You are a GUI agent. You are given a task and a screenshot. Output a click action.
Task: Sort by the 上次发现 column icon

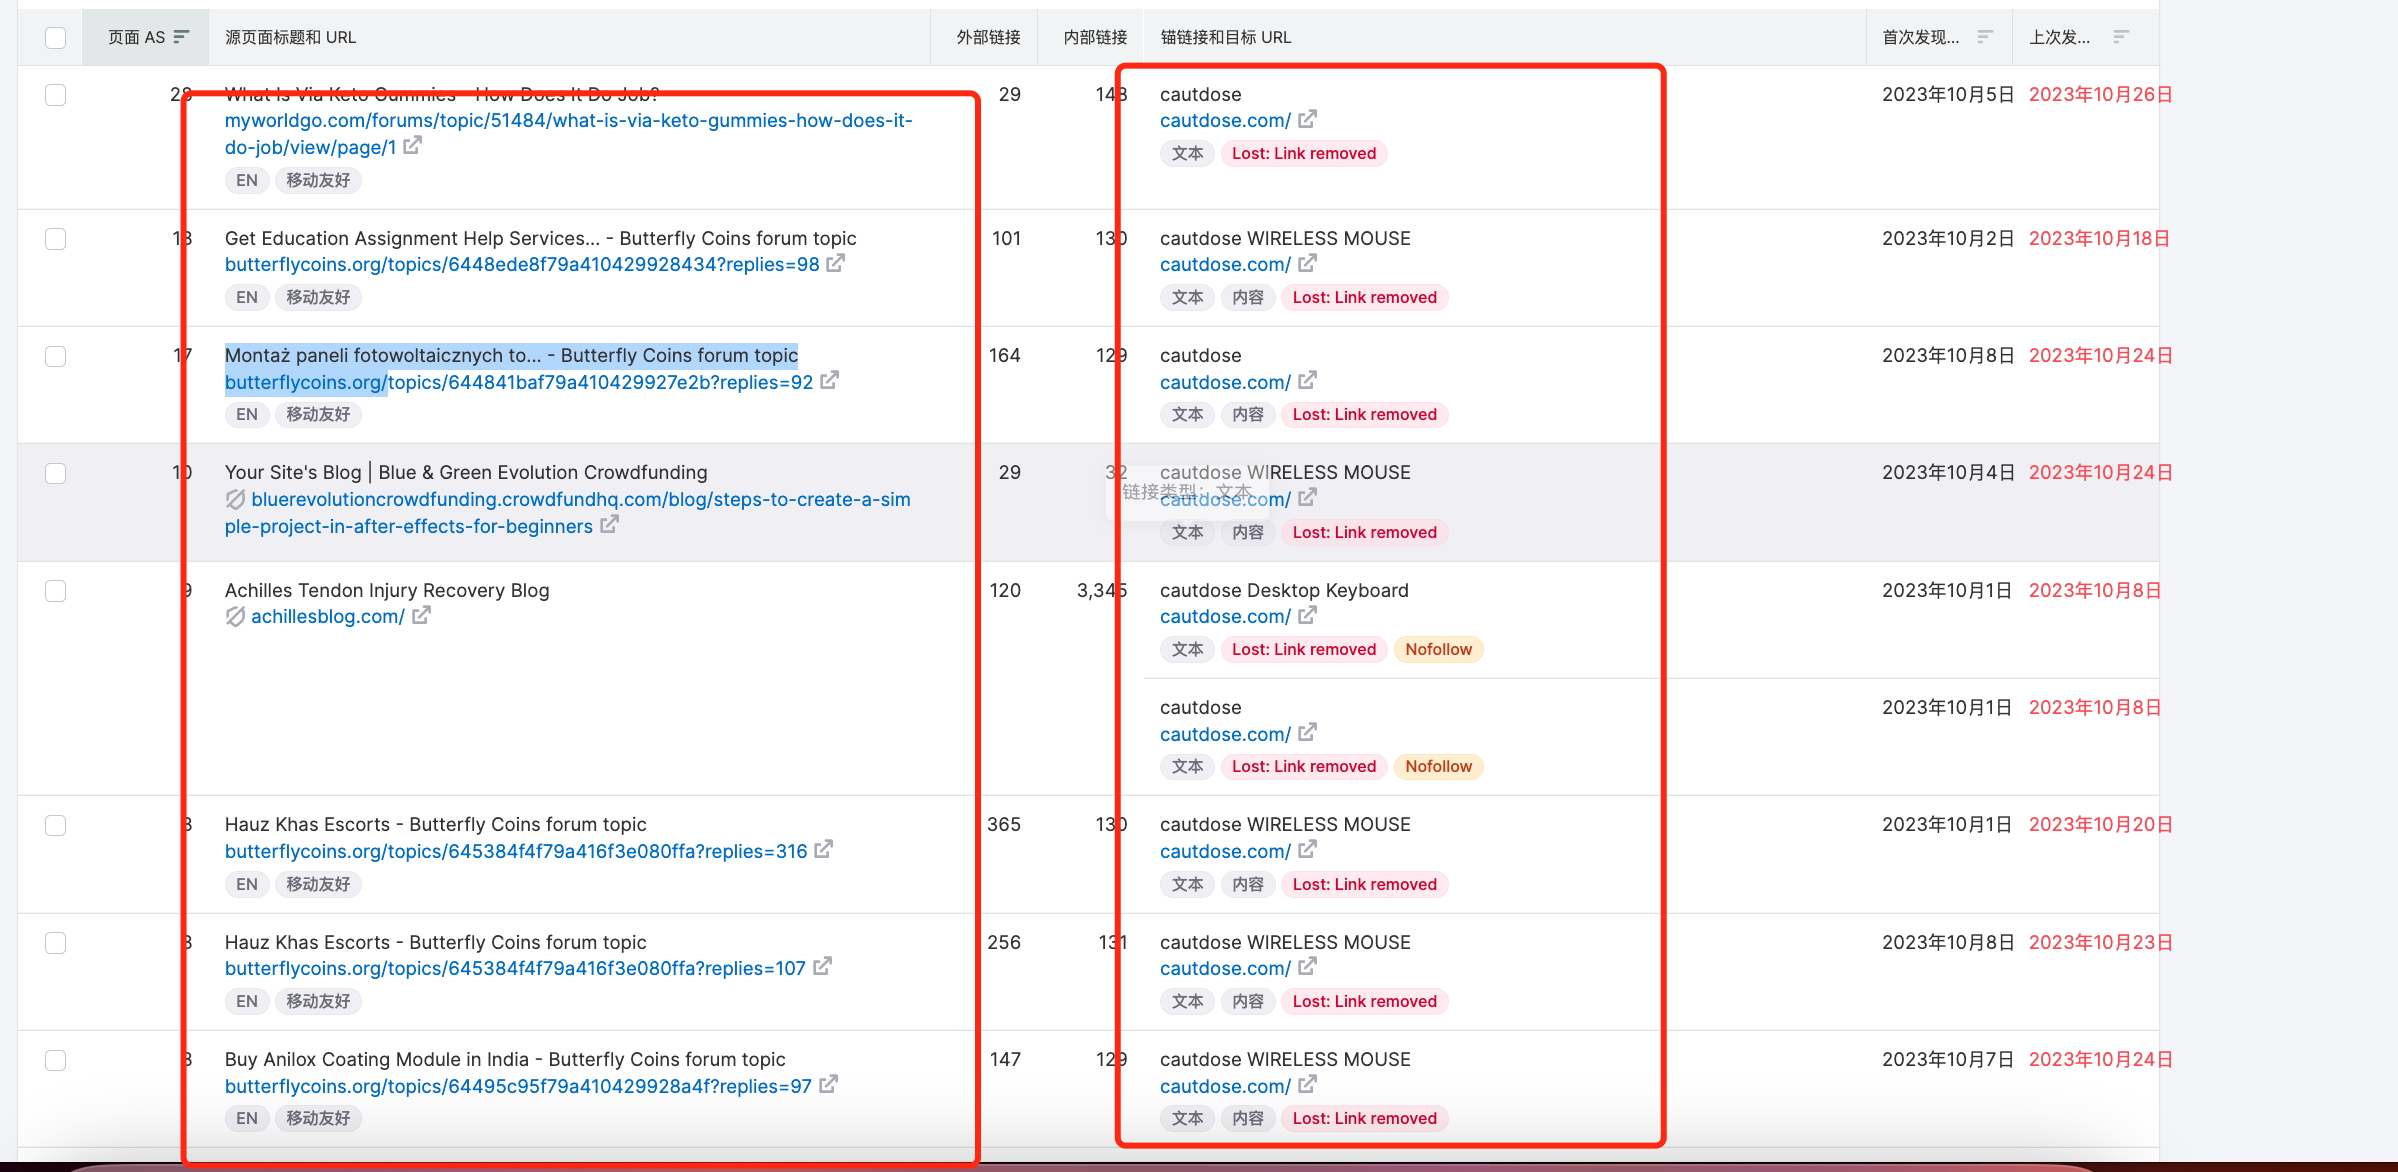coord(2120,37)
